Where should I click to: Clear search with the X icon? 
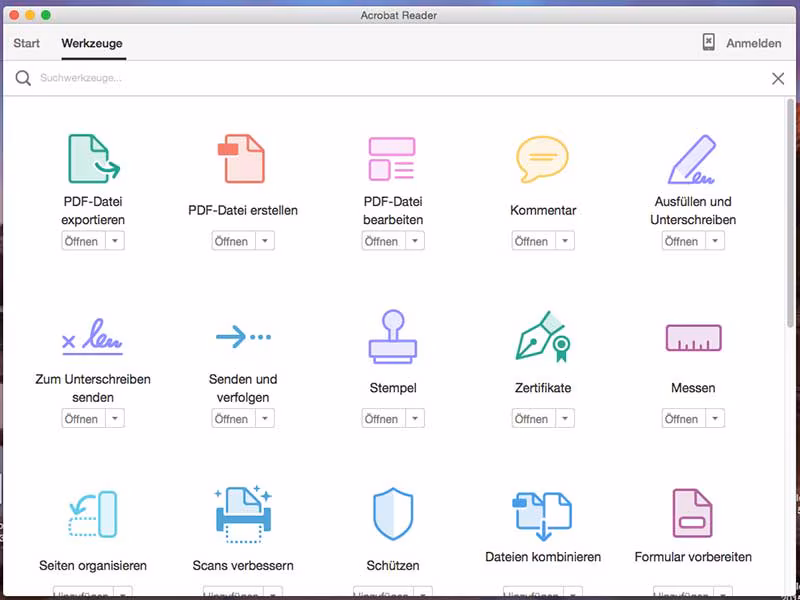point(778,78)
